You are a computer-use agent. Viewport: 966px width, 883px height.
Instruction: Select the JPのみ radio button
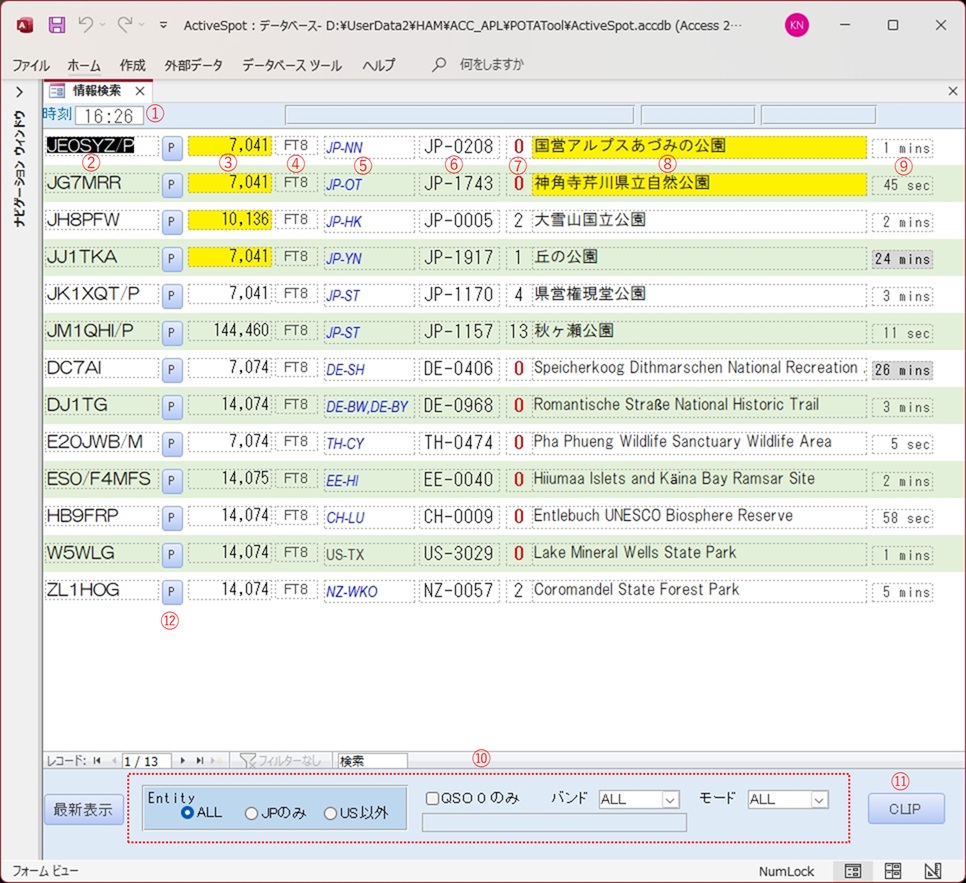pos(253,813)
